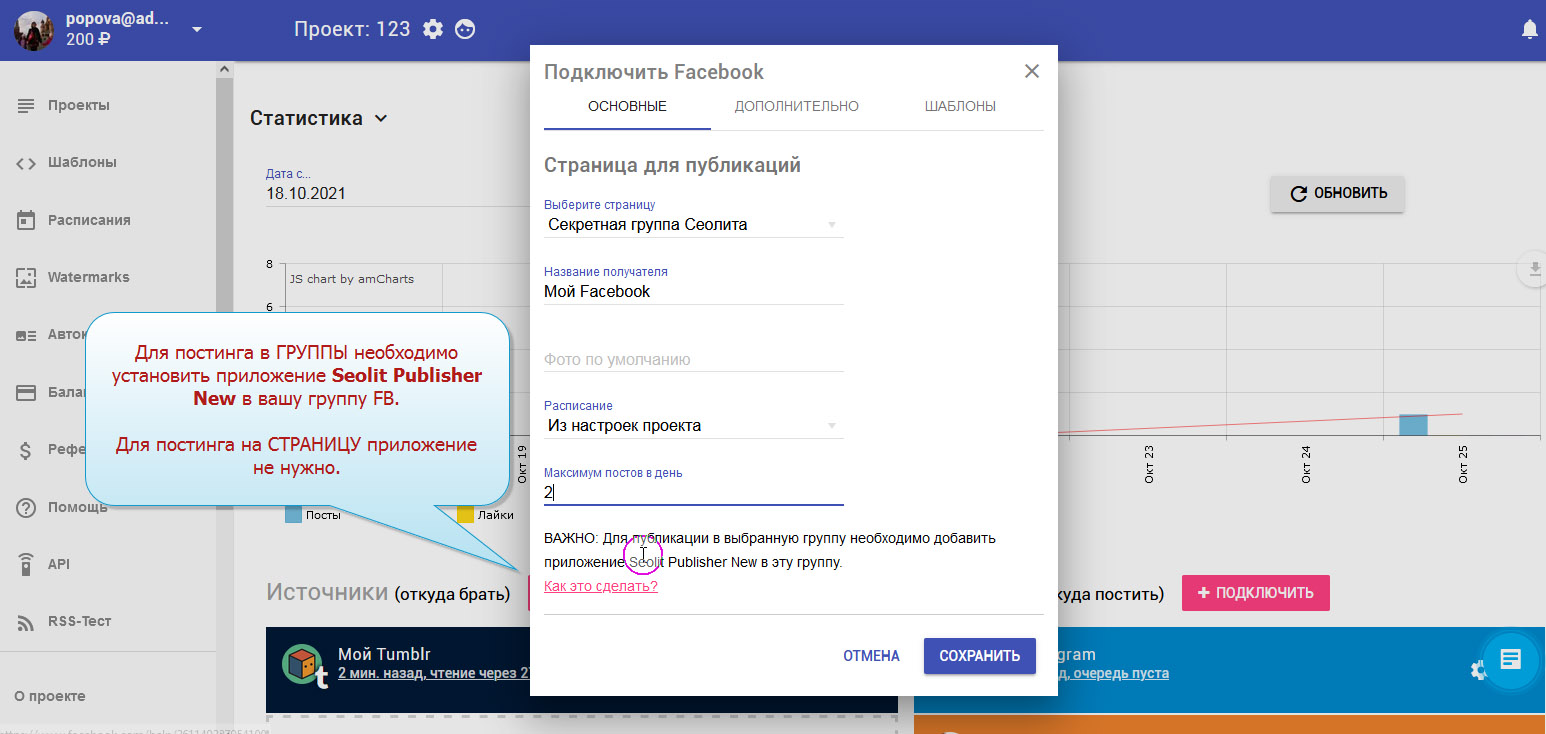Switch to the Шаблоны tab in dialog
1546x734 pixels.
pyautogui.click(x=960, y=106)
